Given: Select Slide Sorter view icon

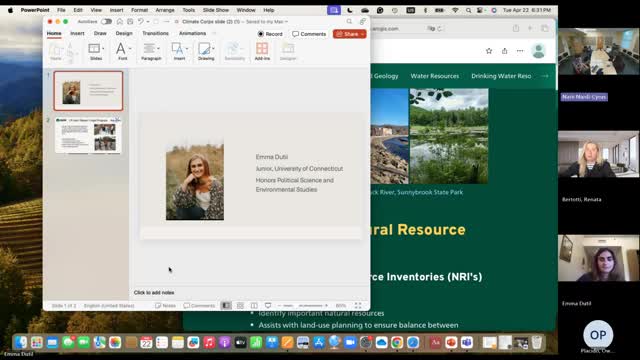Looking at the screenshot, I should pos(240,306).
